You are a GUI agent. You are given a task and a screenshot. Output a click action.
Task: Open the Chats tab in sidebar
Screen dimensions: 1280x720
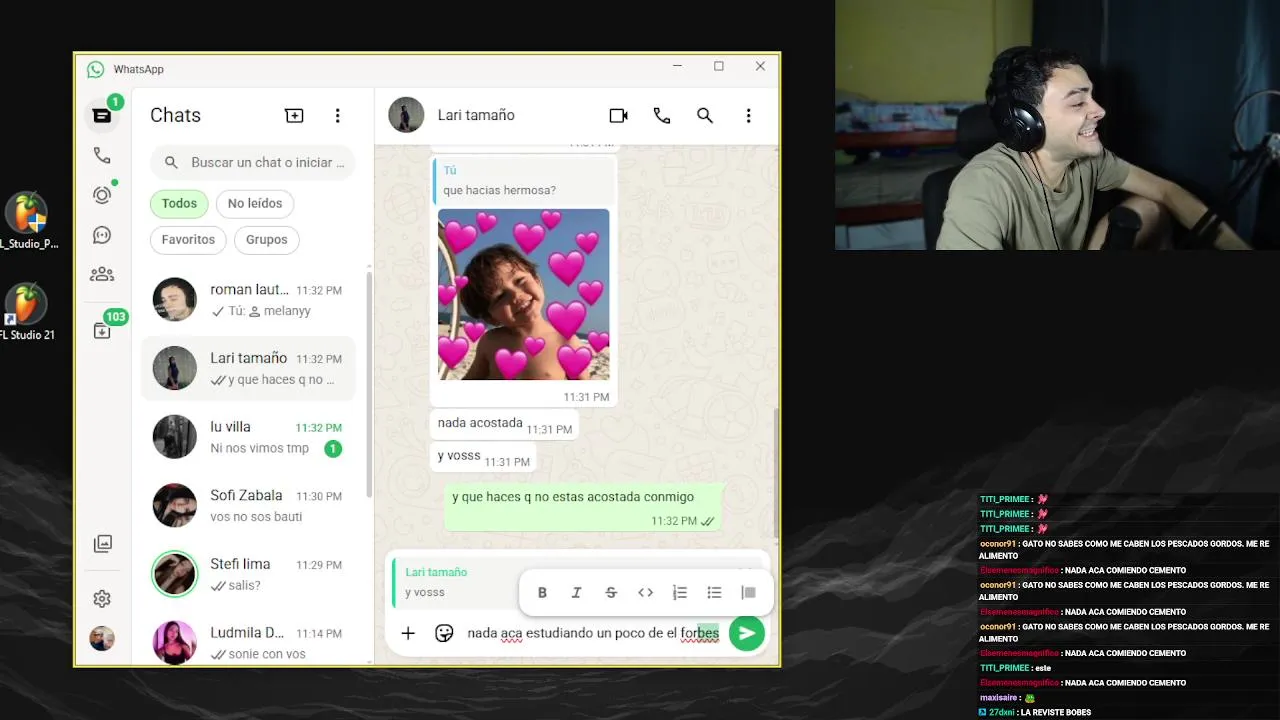(102, 115)
